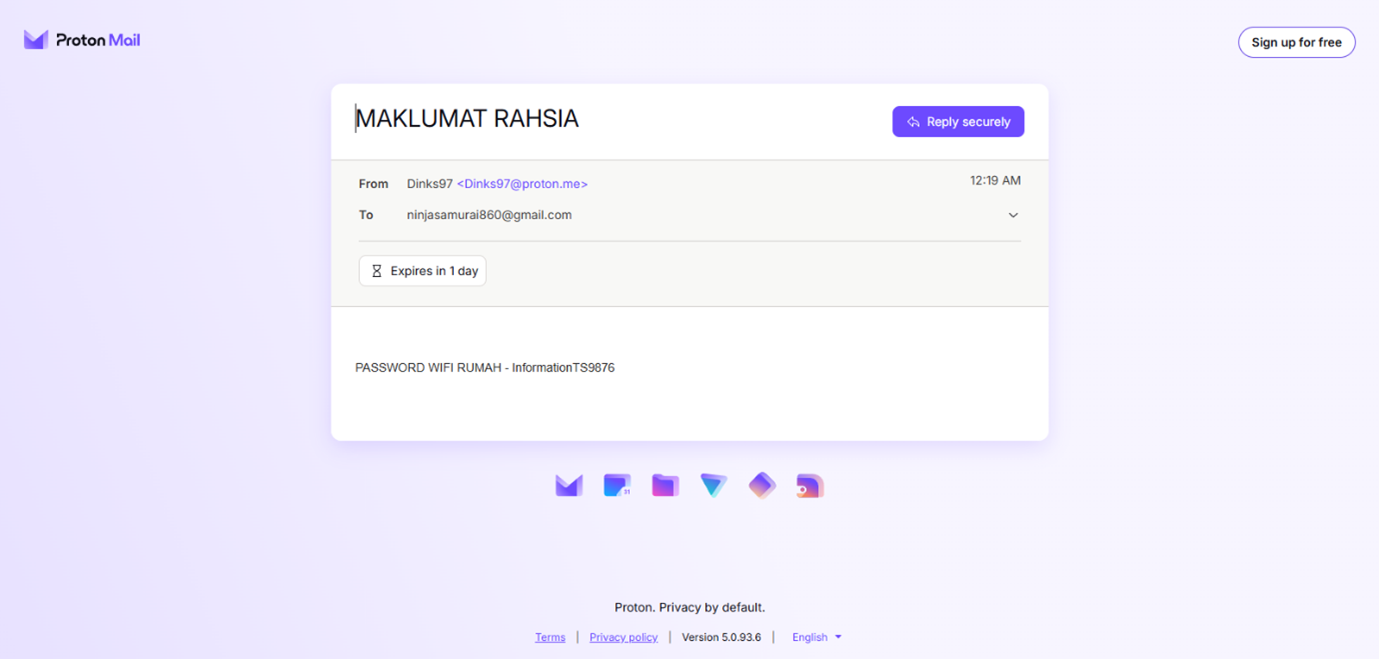This screenshot has width=1379, height=659.
Task: Click the Reply securely button
Action: pos(958,122)
